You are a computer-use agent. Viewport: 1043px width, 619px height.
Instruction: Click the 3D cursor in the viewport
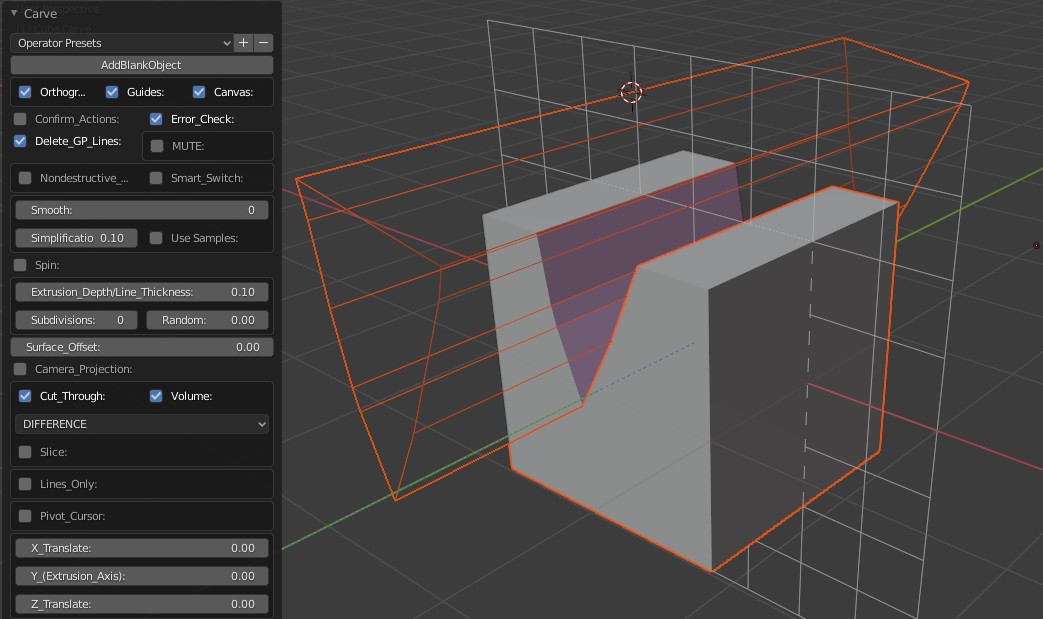click(x=631, y=92)
